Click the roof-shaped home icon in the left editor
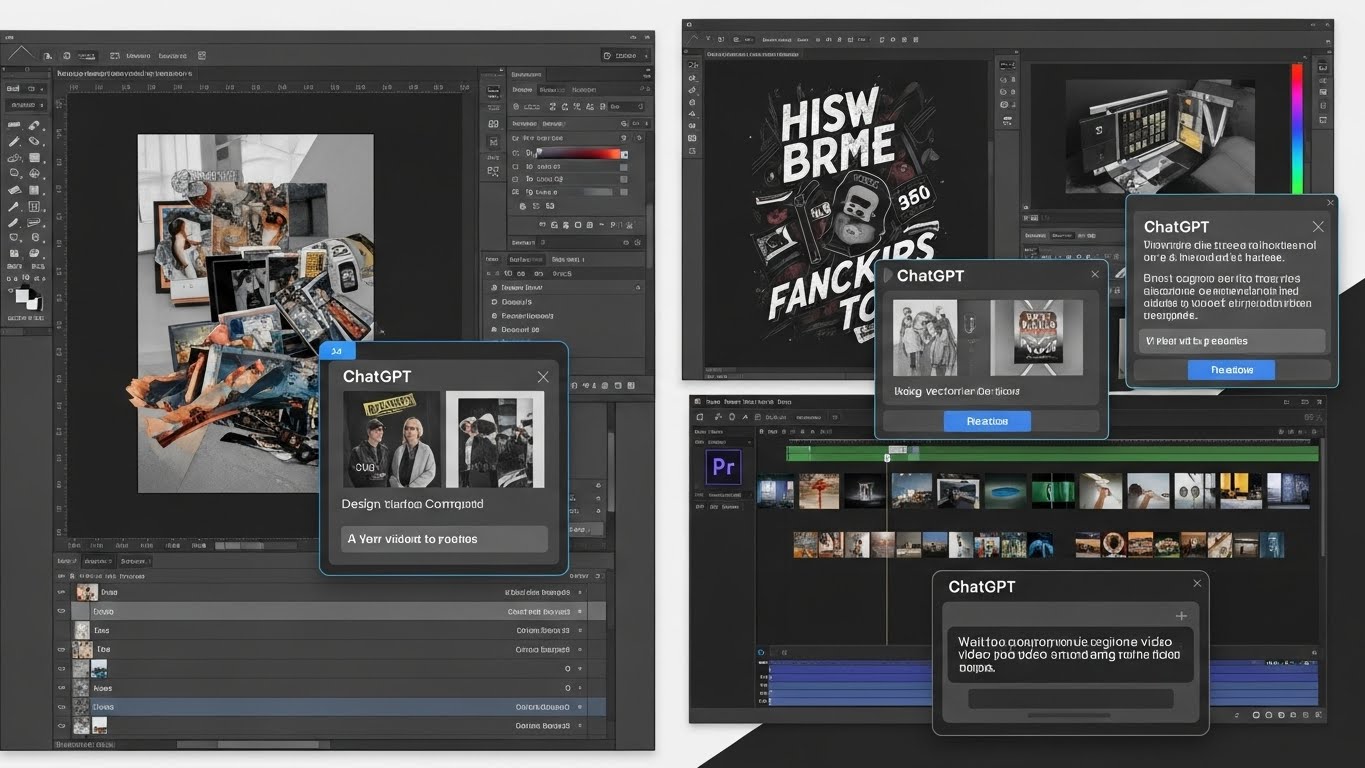This screenshot has width=1365, height=768. tap(20, 53)
